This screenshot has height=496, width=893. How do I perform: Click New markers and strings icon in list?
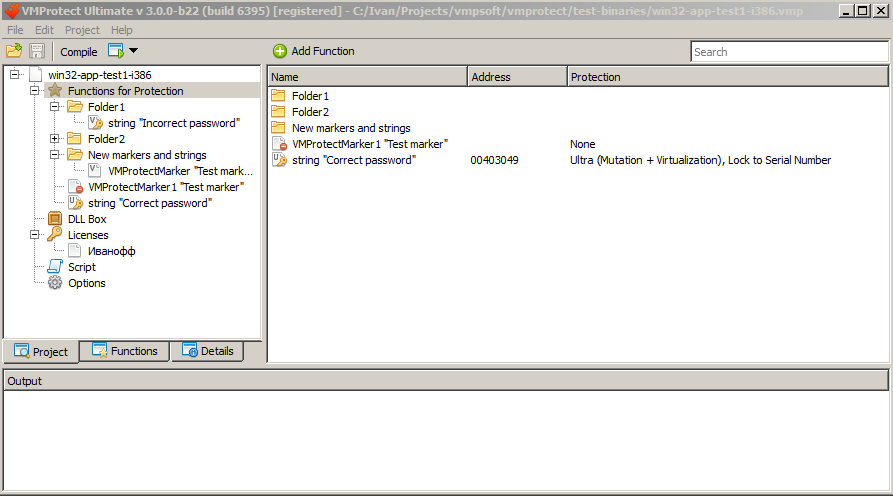click(278, 128)
